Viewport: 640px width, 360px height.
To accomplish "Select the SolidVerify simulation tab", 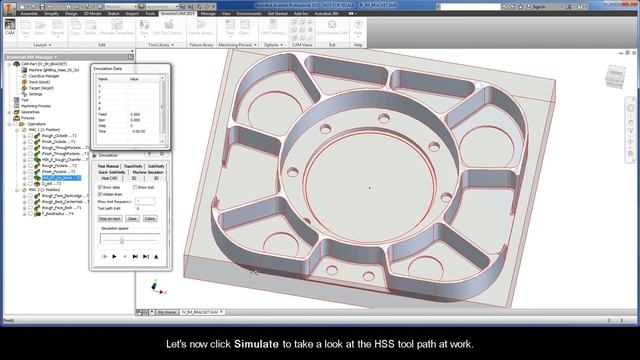I will click(156, 166).
